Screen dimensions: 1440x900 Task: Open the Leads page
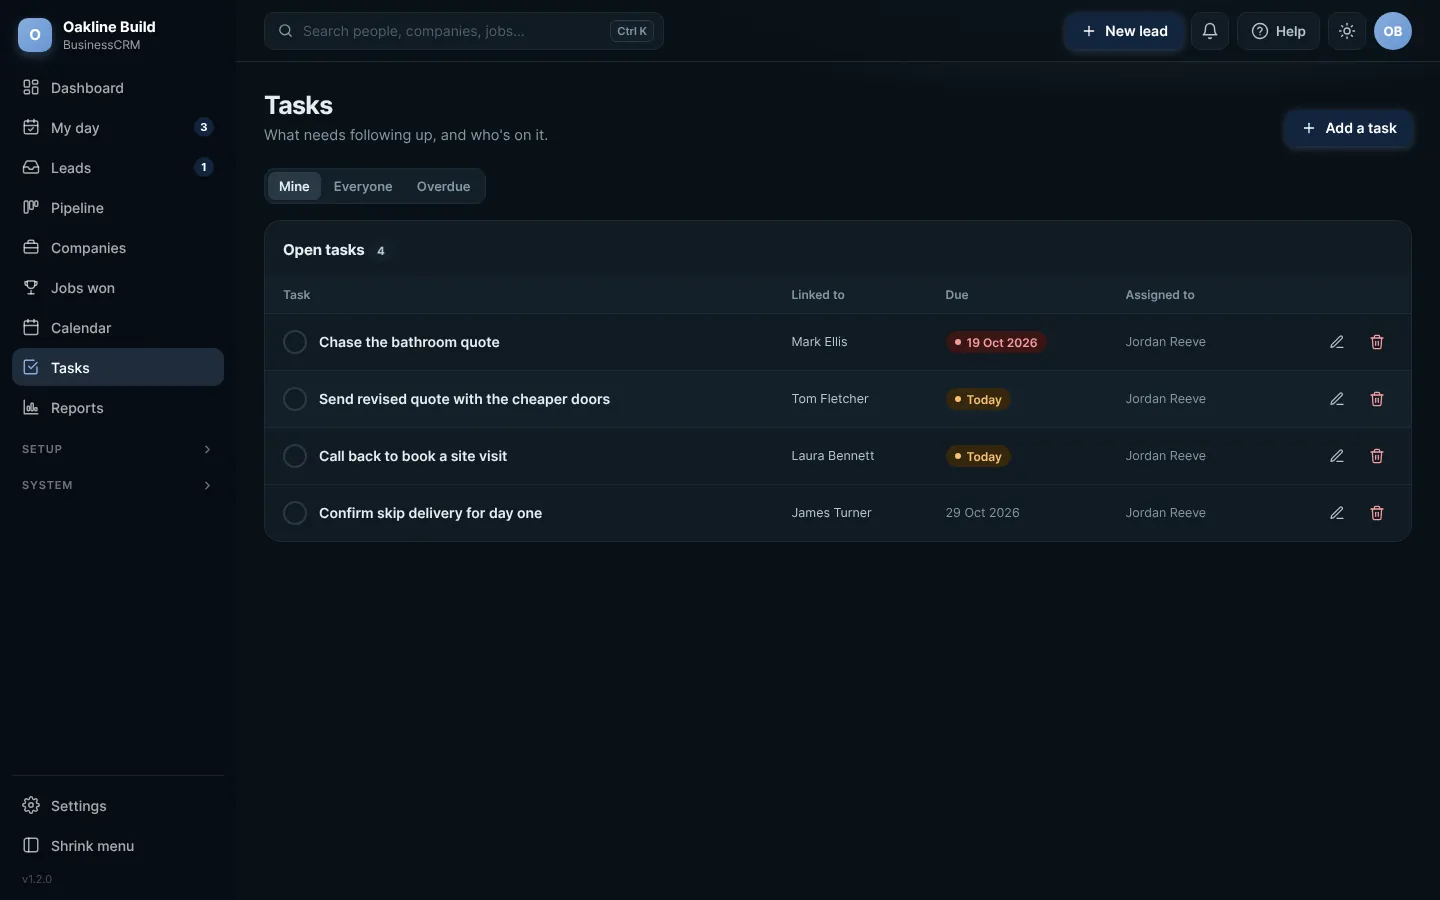tap(118, 168)
